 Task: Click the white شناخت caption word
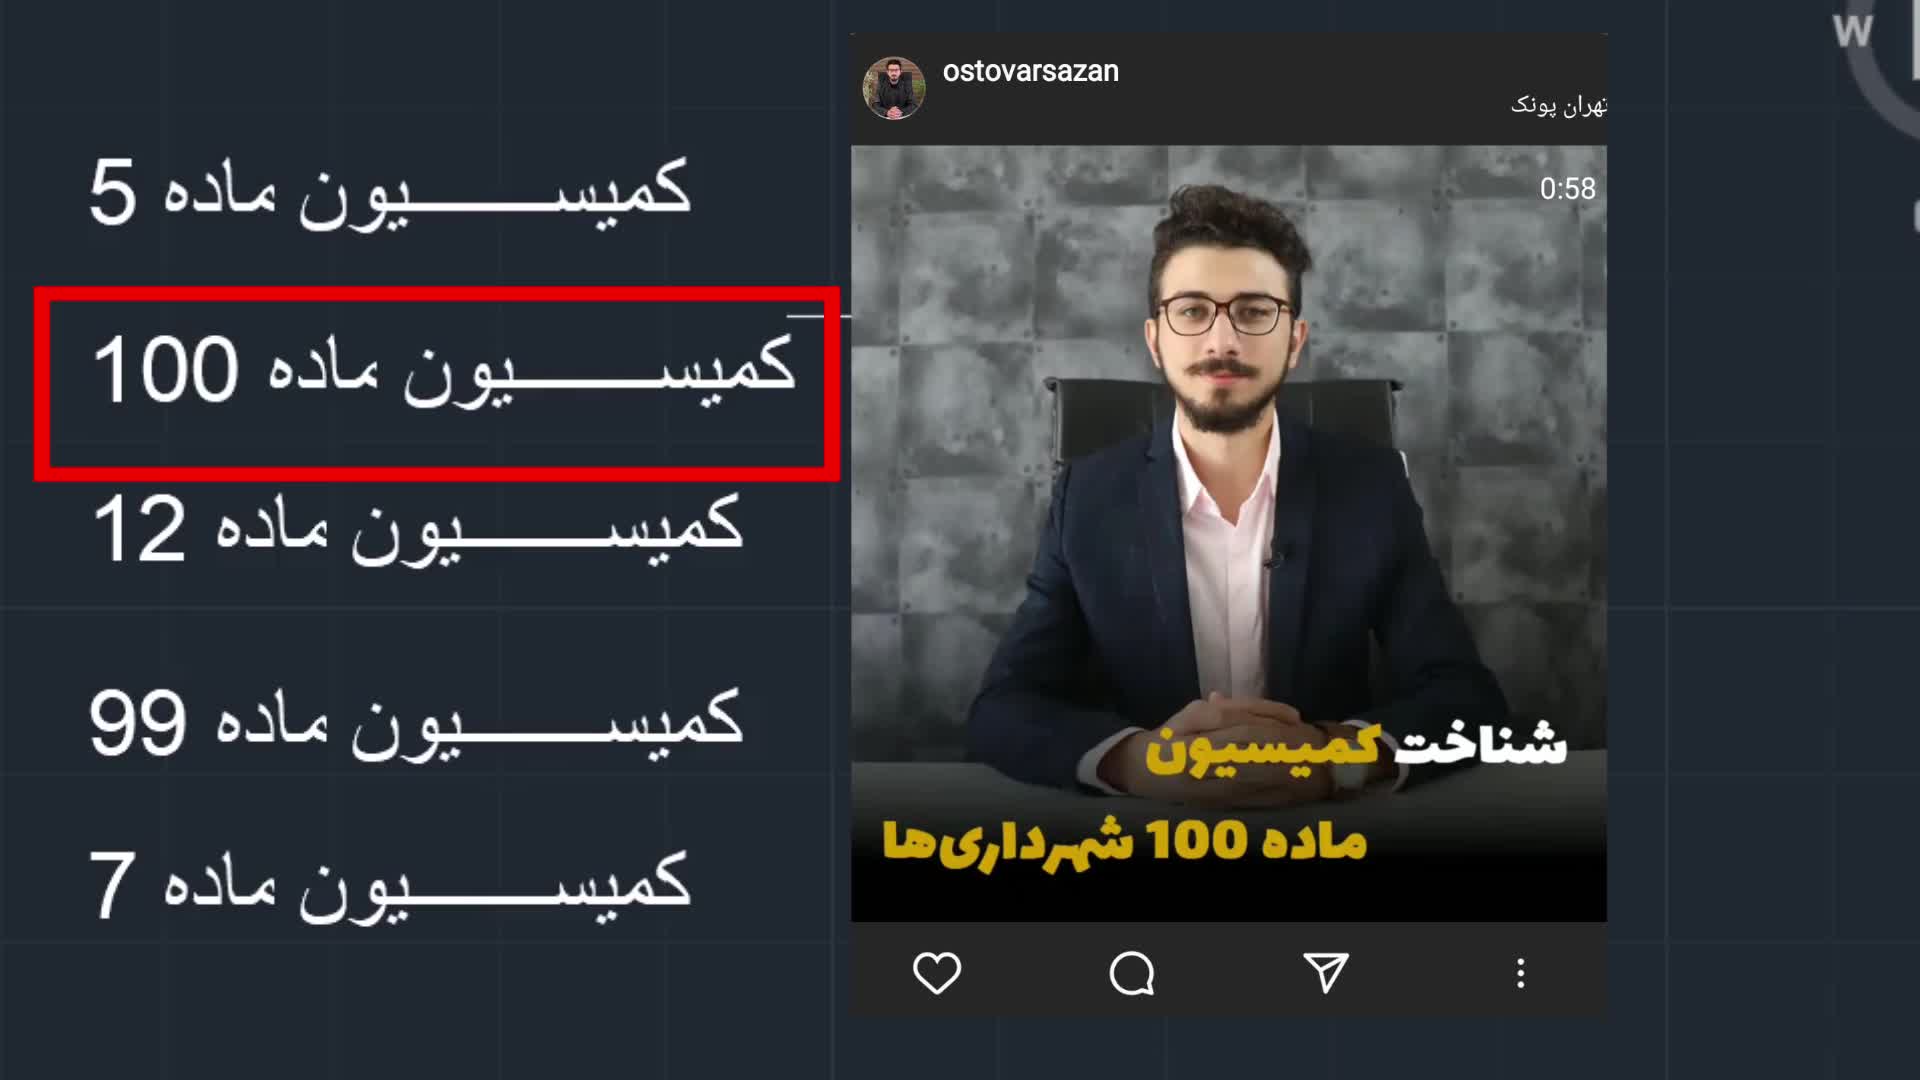coord(1480,745)
